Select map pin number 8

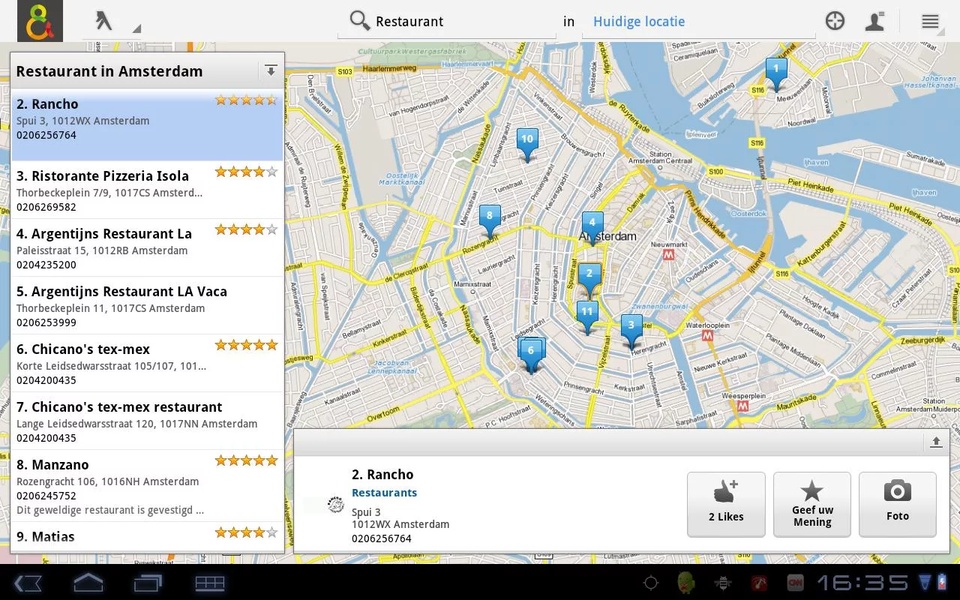coord(489,221)
